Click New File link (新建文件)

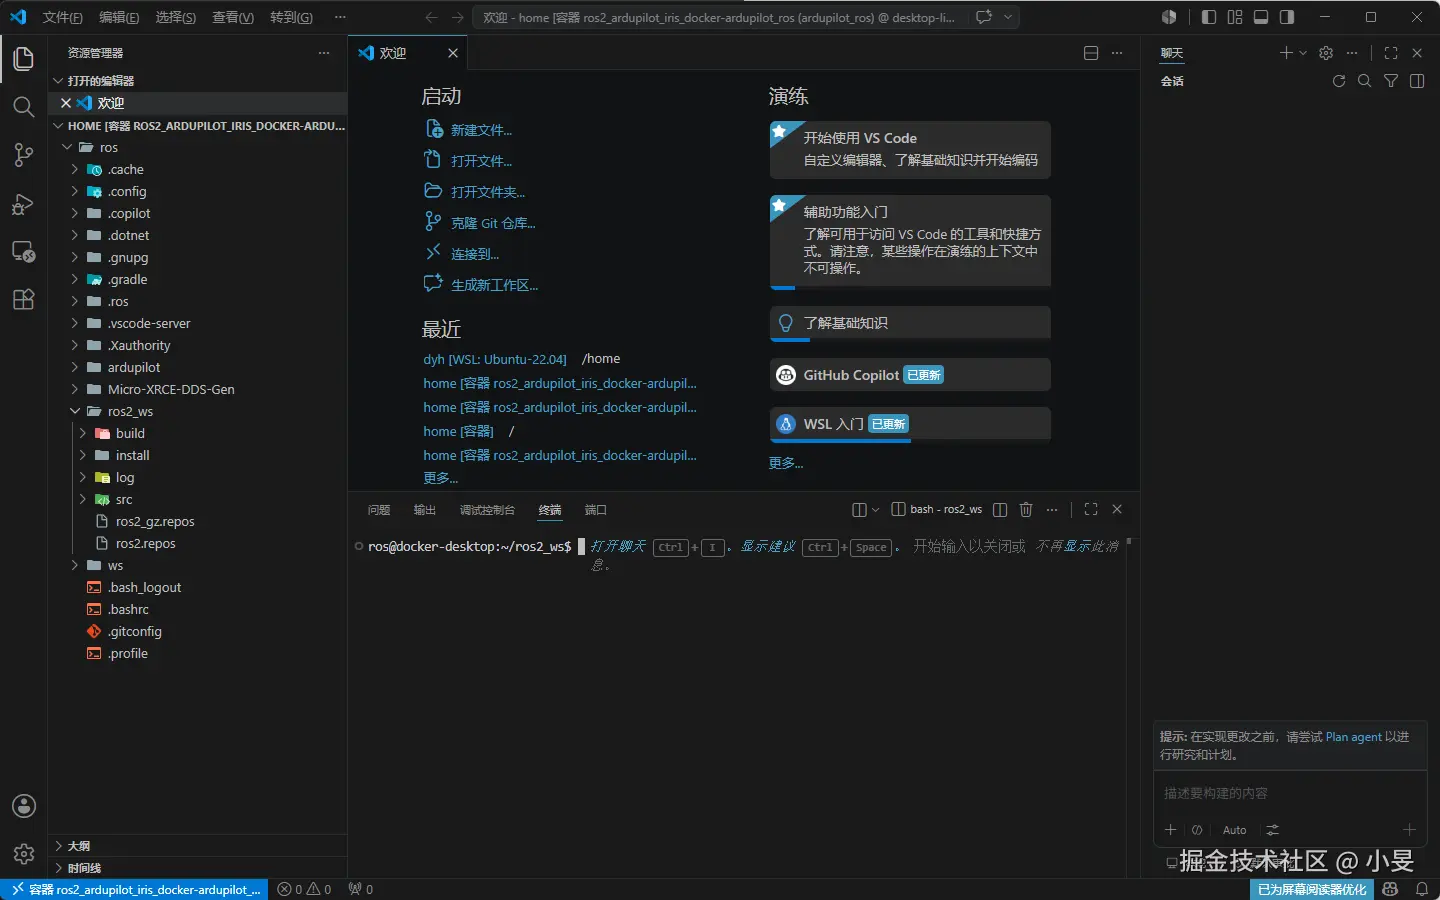tap(481, 130)
